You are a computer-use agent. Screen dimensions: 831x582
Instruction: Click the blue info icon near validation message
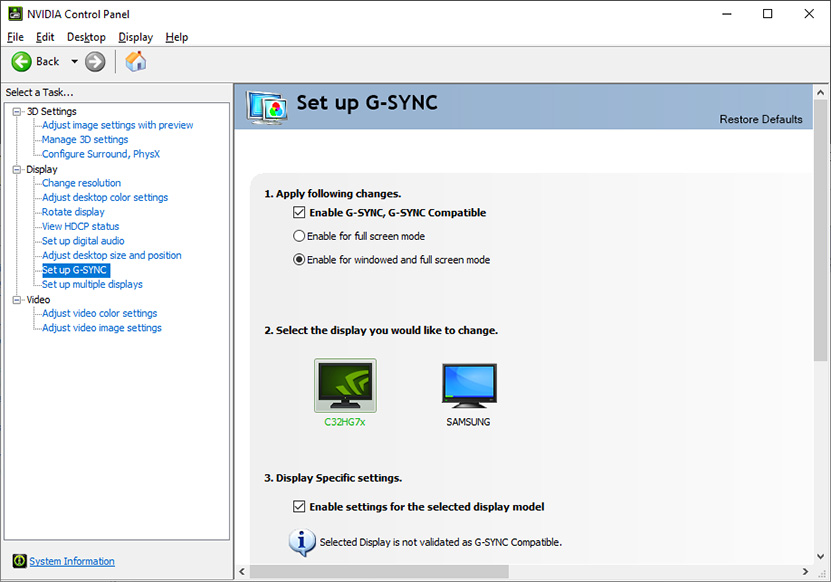[x=302, y=542]
